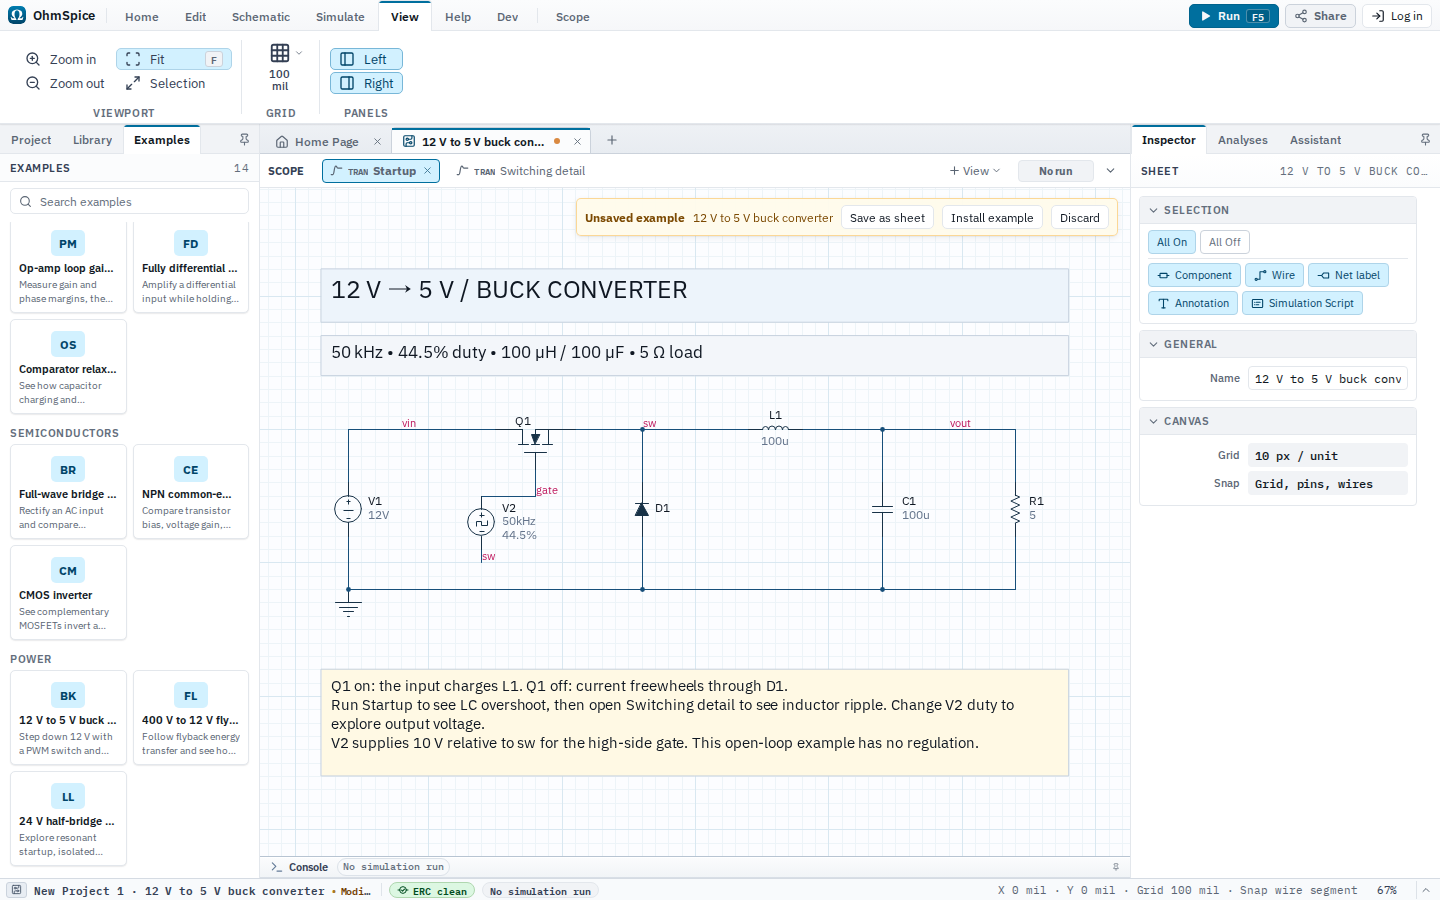This screenshot has height=900, width=1440.
Task: Open the Schematic menu
Action: tap(261, 17)
